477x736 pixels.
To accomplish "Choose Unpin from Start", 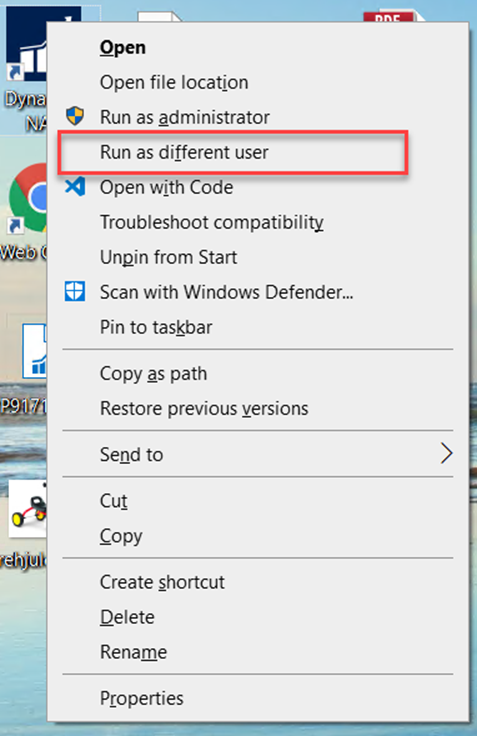I will (169, 257).
